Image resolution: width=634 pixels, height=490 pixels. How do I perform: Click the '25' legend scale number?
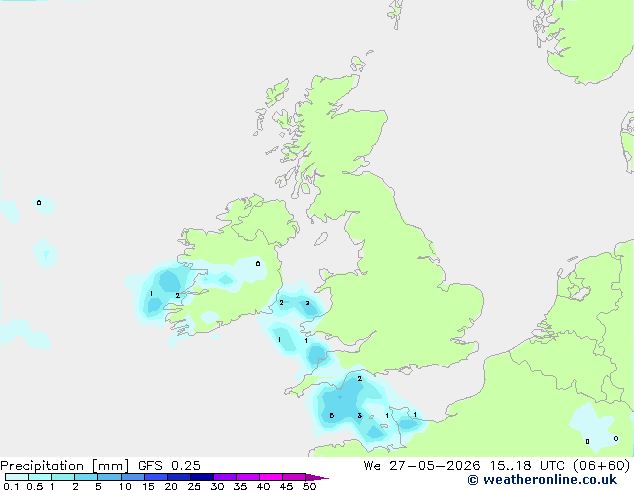pos(194,486)
